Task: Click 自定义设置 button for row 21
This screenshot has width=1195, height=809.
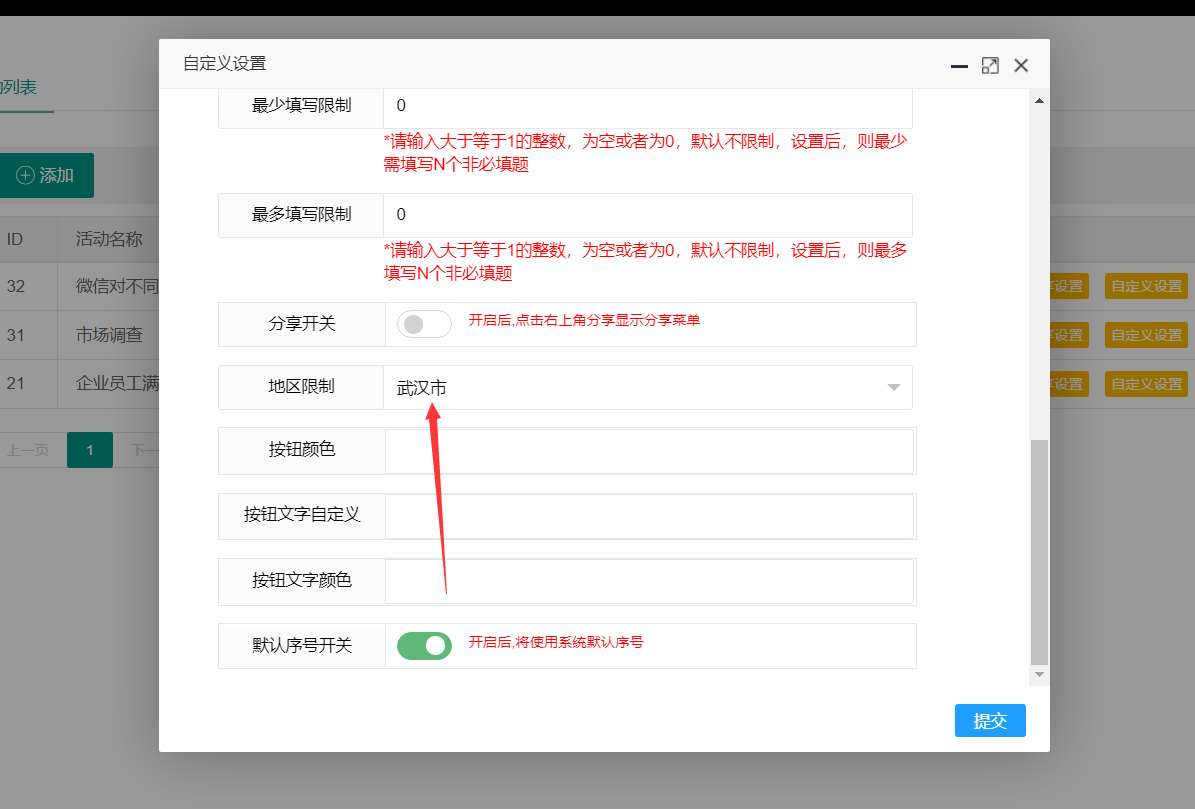Action: click(1146, 384)
